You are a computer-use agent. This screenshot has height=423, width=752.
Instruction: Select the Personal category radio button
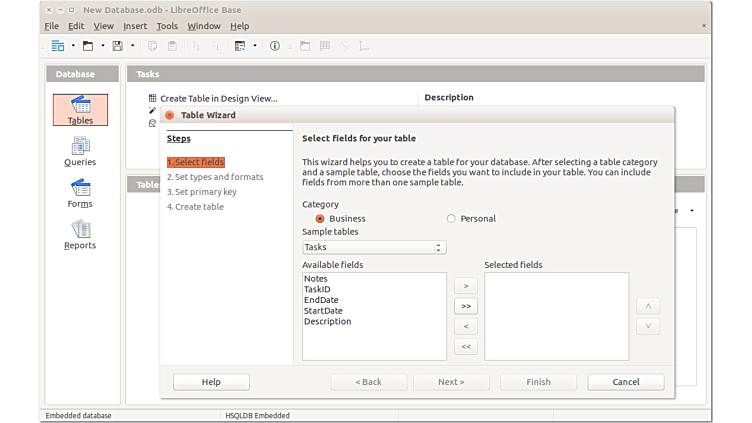(x=451, y=219)
